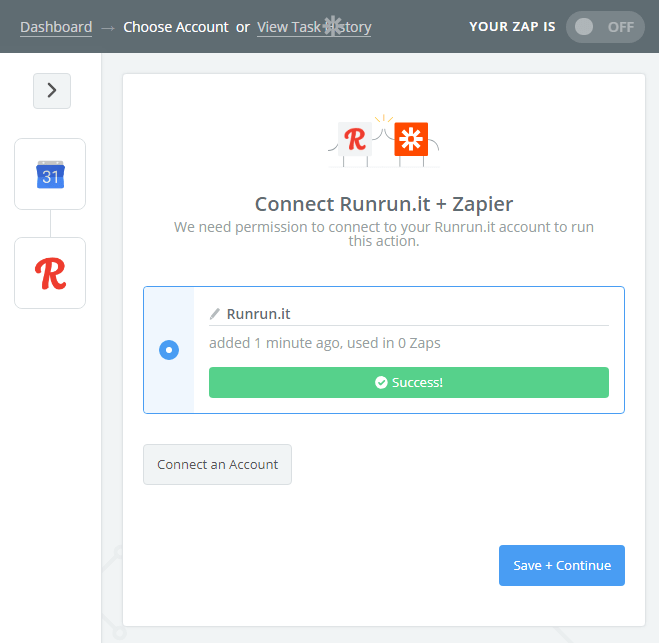Click the Runrun.it logo in header illustration

point(353,140)
